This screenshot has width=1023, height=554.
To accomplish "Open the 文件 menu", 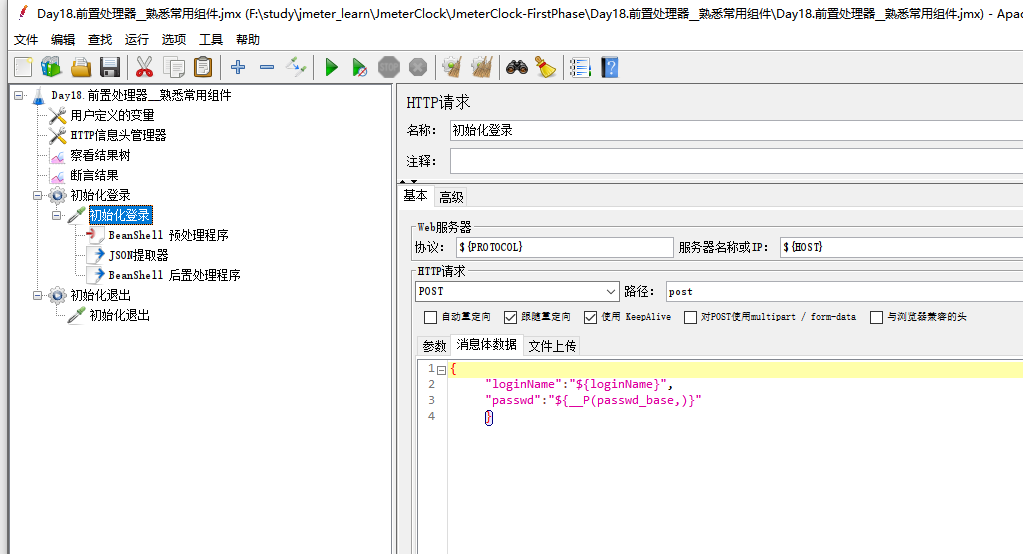I will coord(26,40).
